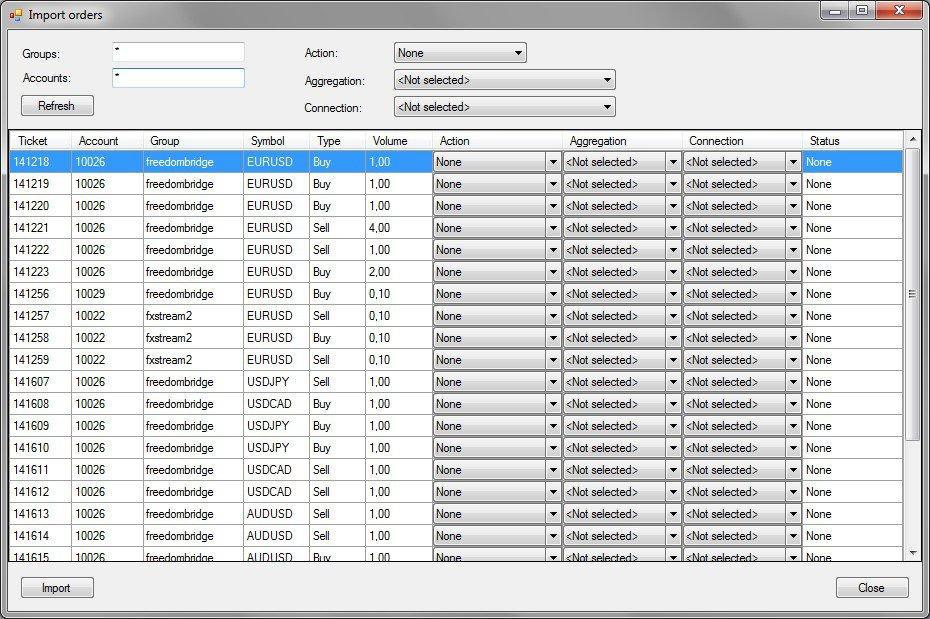Viewport: 930px width, 619px height.
Task: Click the Status column header
Action: pos(825,141)
